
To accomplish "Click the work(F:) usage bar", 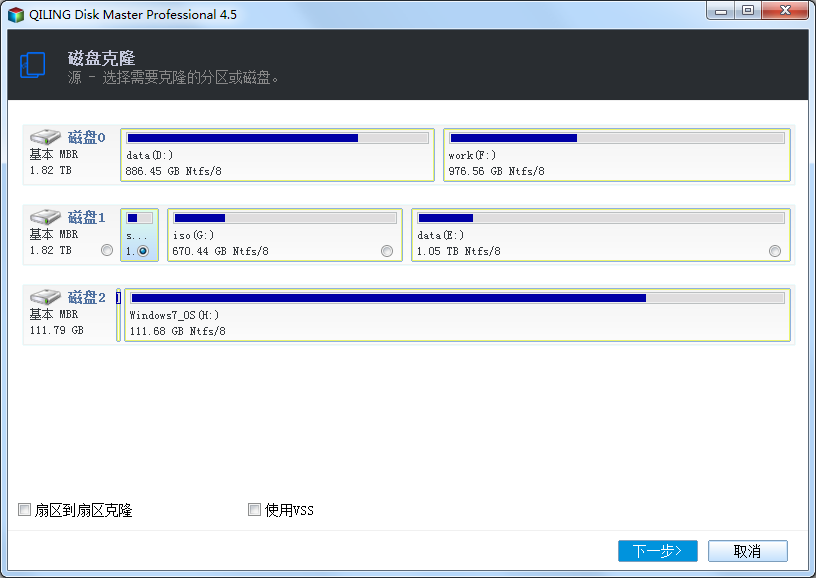I will coord(617,138).
